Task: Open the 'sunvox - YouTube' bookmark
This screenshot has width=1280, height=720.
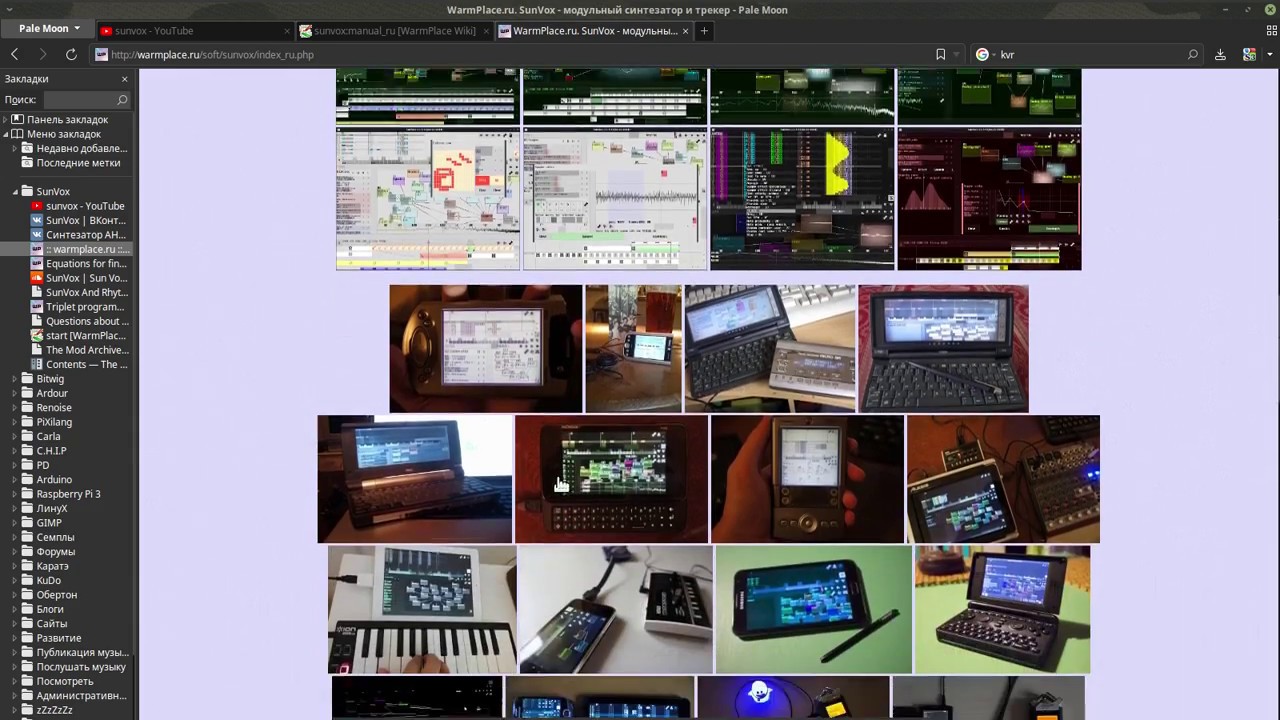Action: coord(78,206)
